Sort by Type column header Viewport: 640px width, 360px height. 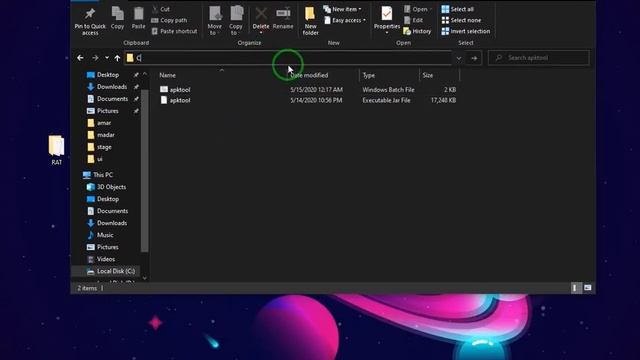click(369, 75)
